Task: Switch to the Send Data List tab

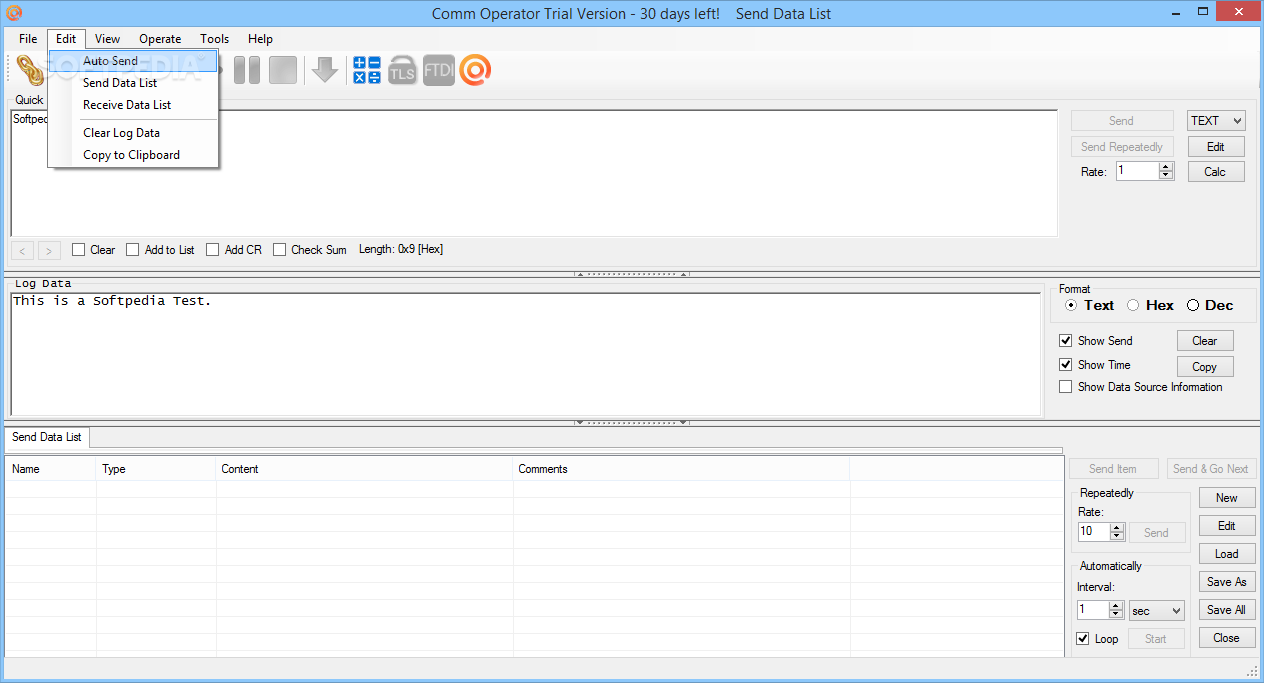Action: click(47, 437)
